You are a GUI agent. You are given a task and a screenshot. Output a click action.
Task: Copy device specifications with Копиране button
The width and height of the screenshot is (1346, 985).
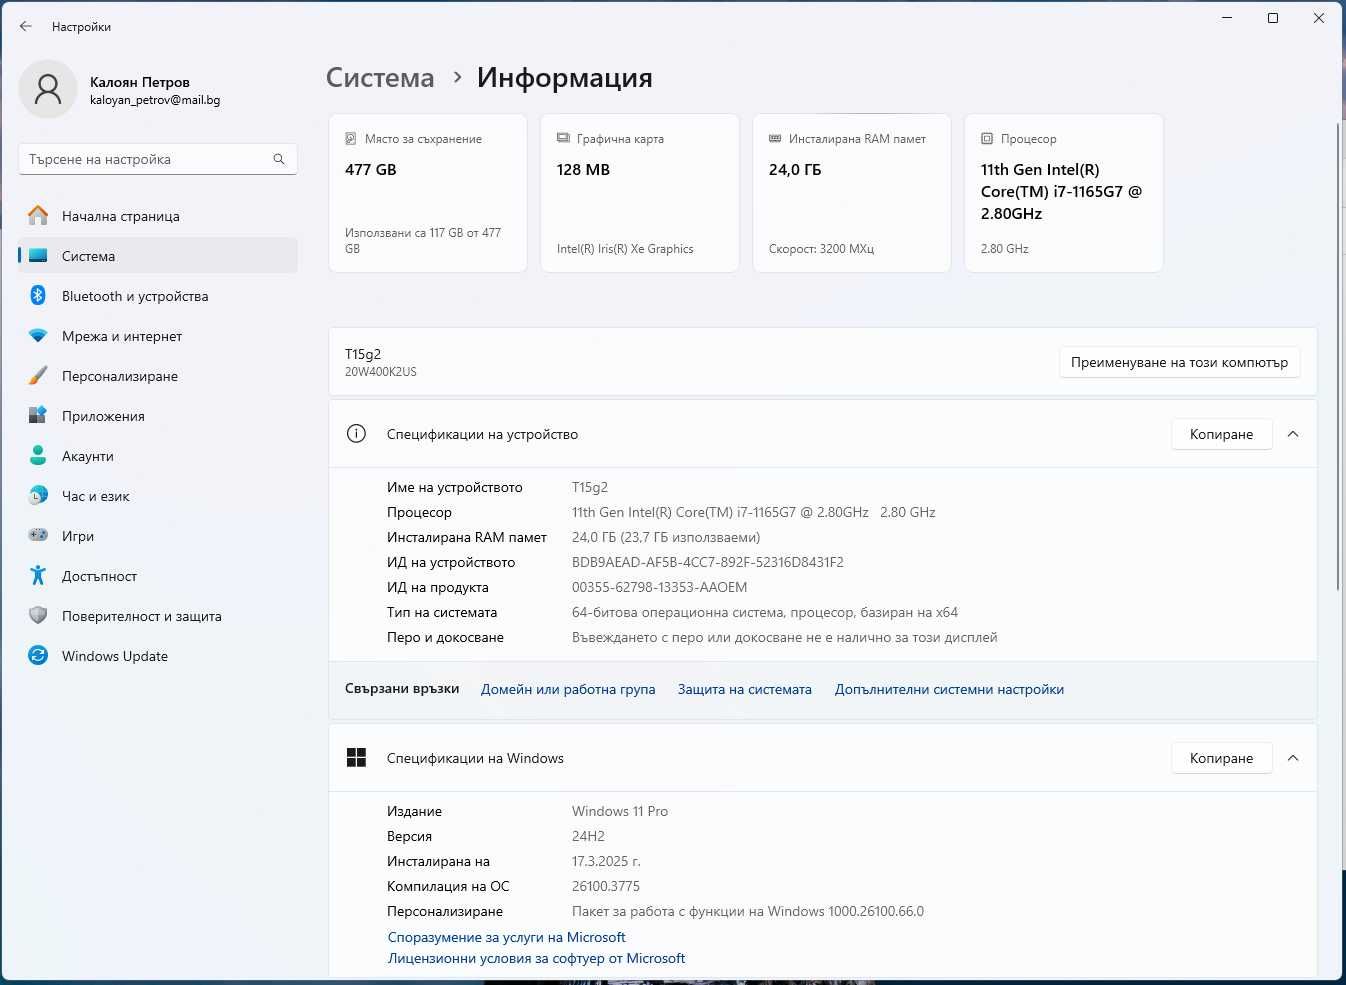pos(1221,434)
